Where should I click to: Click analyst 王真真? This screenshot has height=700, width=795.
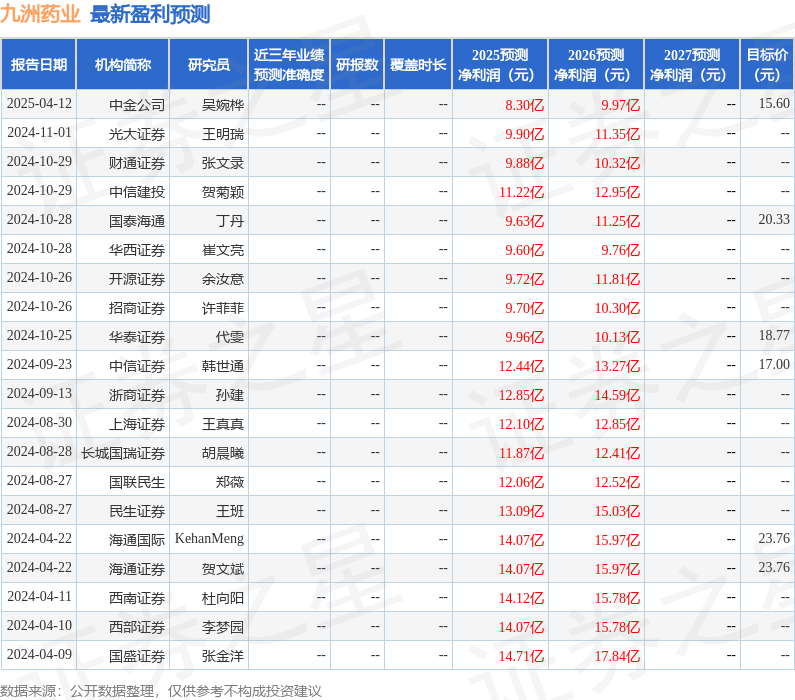[223, 424]
